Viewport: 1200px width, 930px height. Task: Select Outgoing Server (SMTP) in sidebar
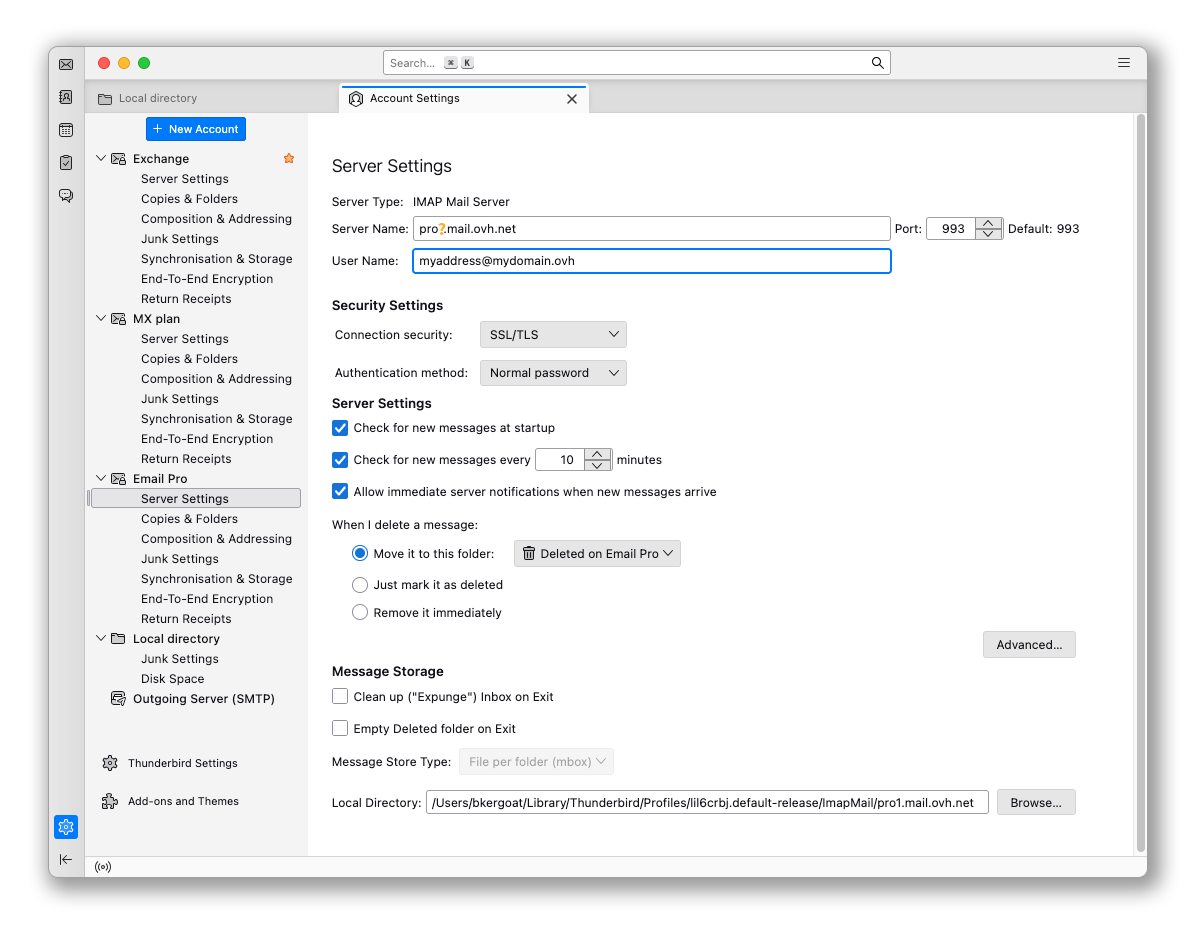(203, 699)
